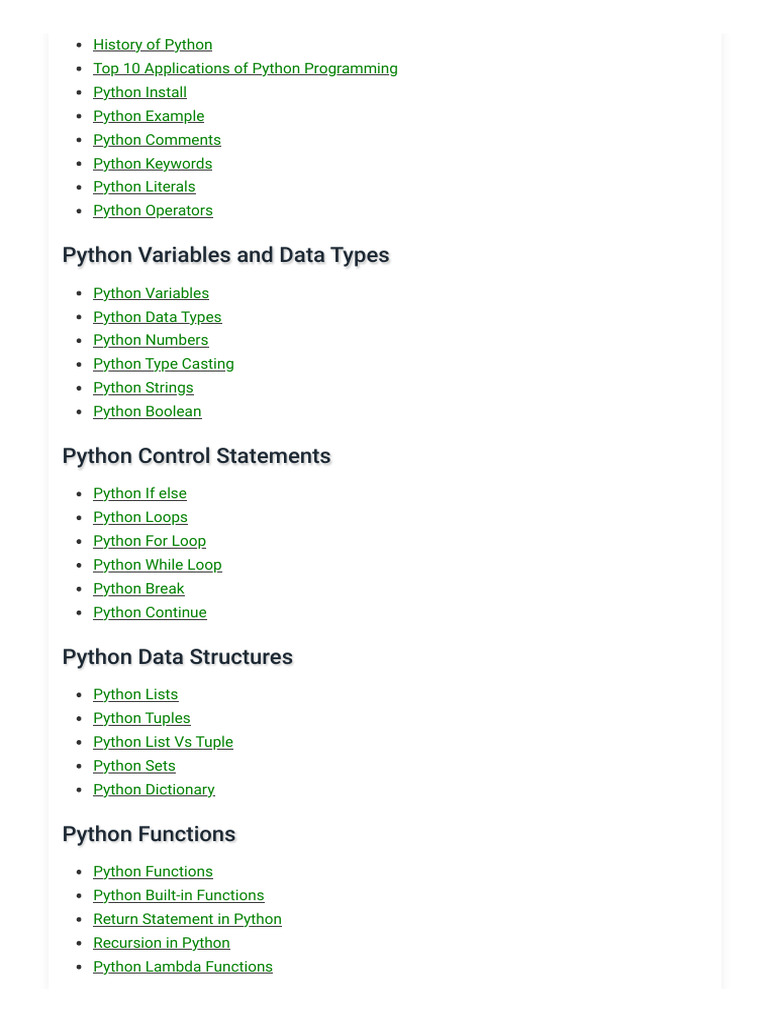Visit the Python Type Casting link
Image resolution: width=768 pixels, height=1024 pixels.
point(163,364)
